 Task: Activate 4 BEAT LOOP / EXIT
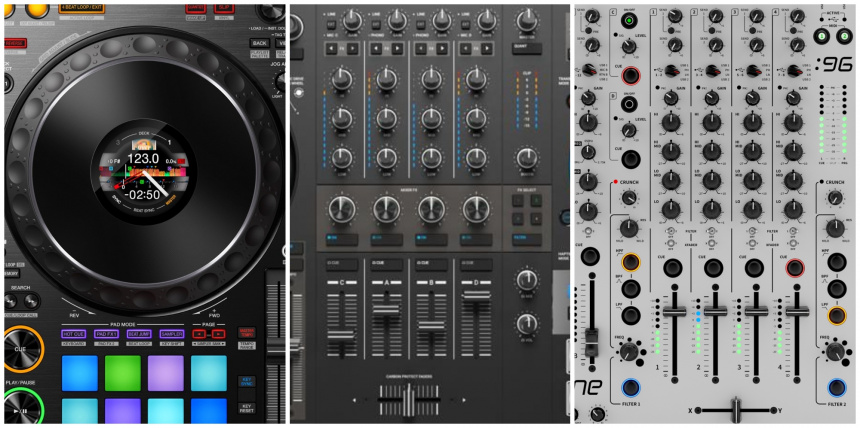click(82, 8)
